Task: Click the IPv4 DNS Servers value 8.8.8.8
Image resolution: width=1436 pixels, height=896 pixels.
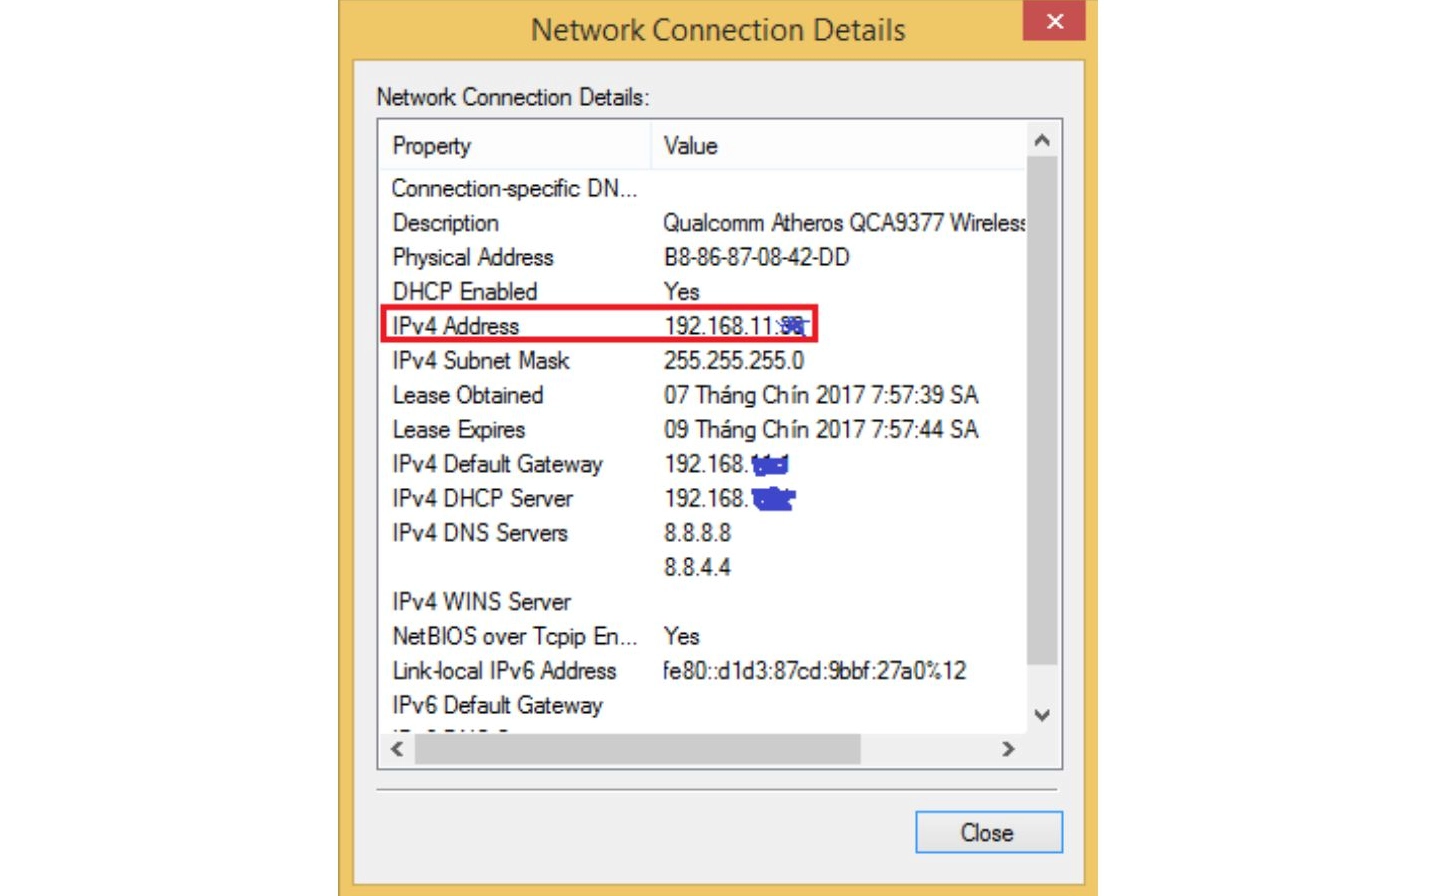Action: [x=697, y=533]
